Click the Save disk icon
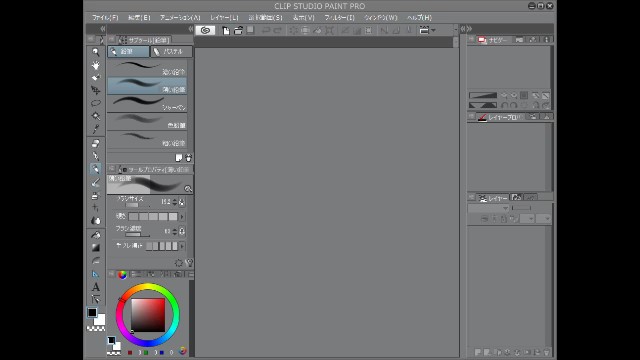This screenshot has width=640, height=360. click(x=250, y=30)
